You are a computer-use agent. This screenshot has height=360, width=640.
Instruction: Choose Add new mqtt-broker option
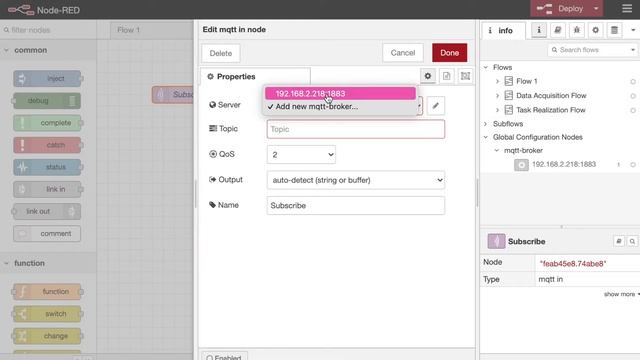340,107
